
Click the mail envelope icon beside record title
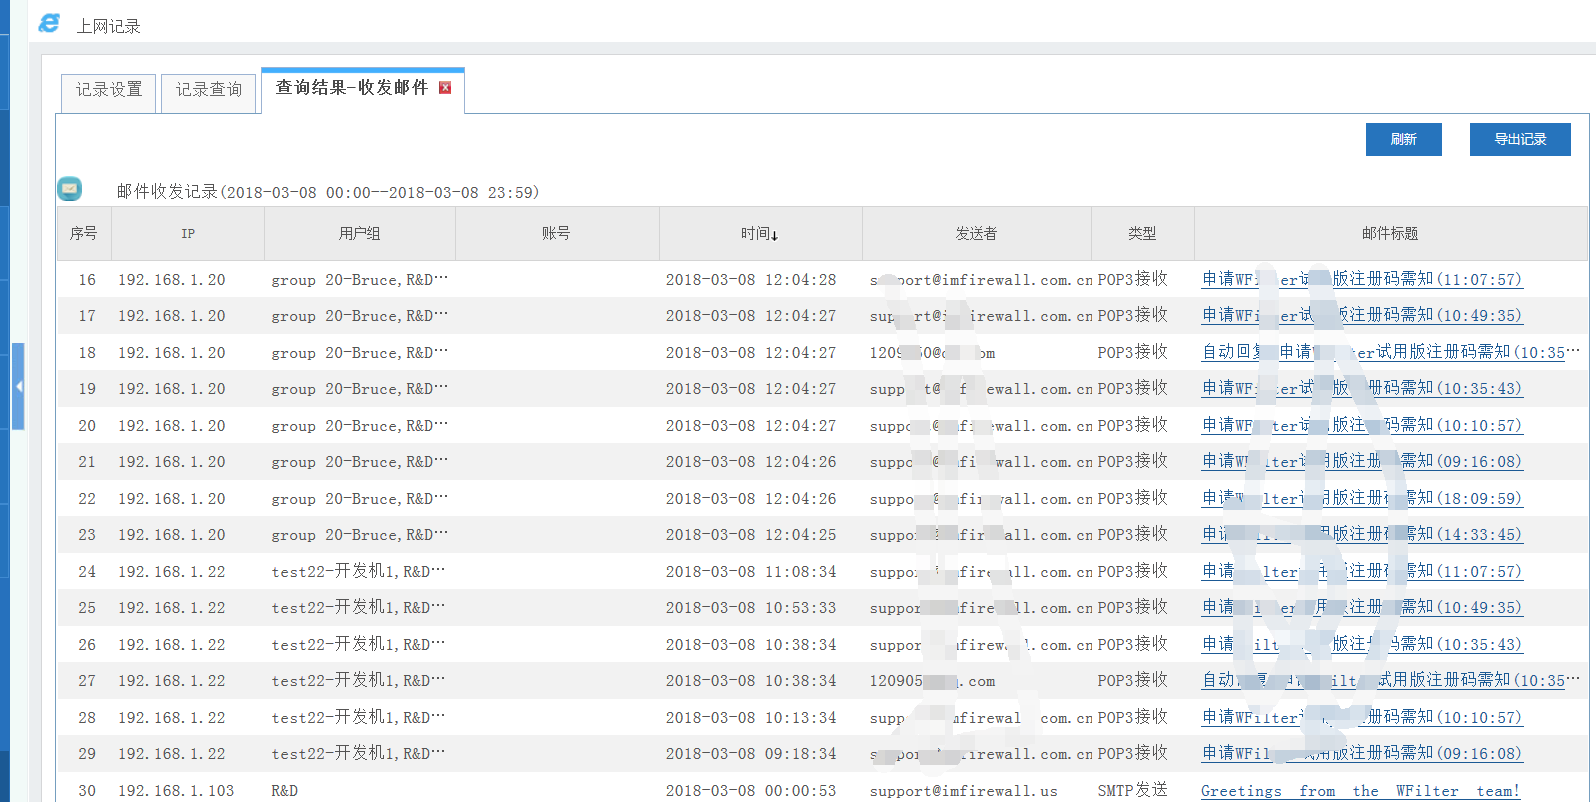pyautogui.click(x=70, y=188)
